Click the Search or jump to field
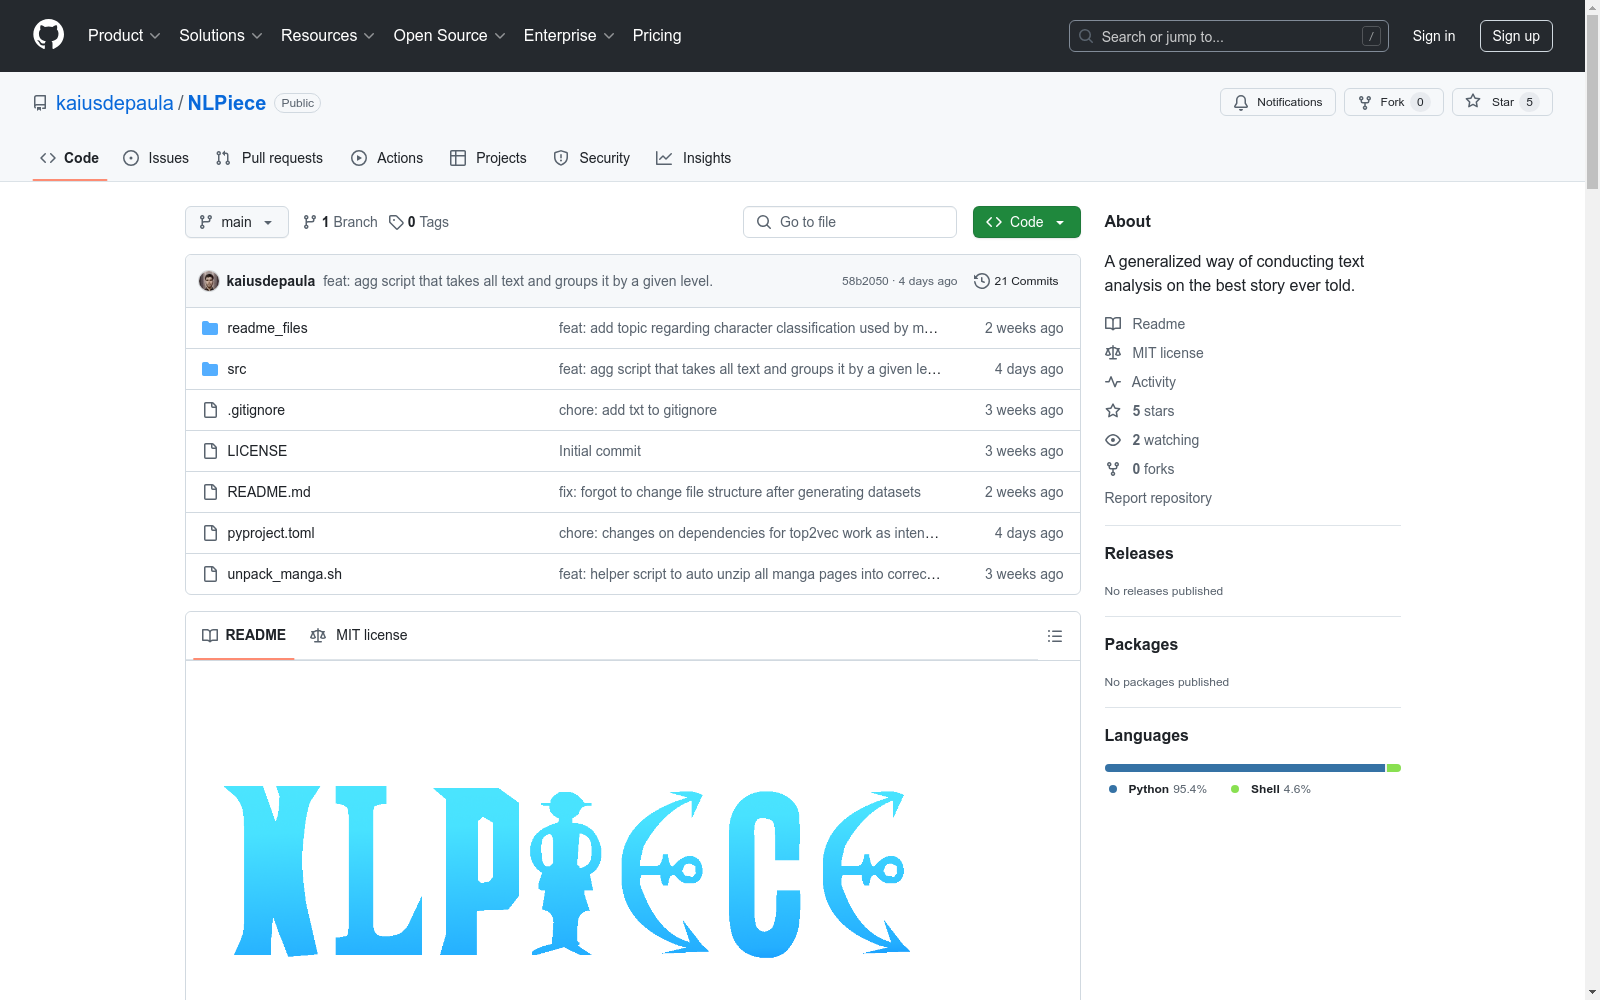 tap(1229, 36)
